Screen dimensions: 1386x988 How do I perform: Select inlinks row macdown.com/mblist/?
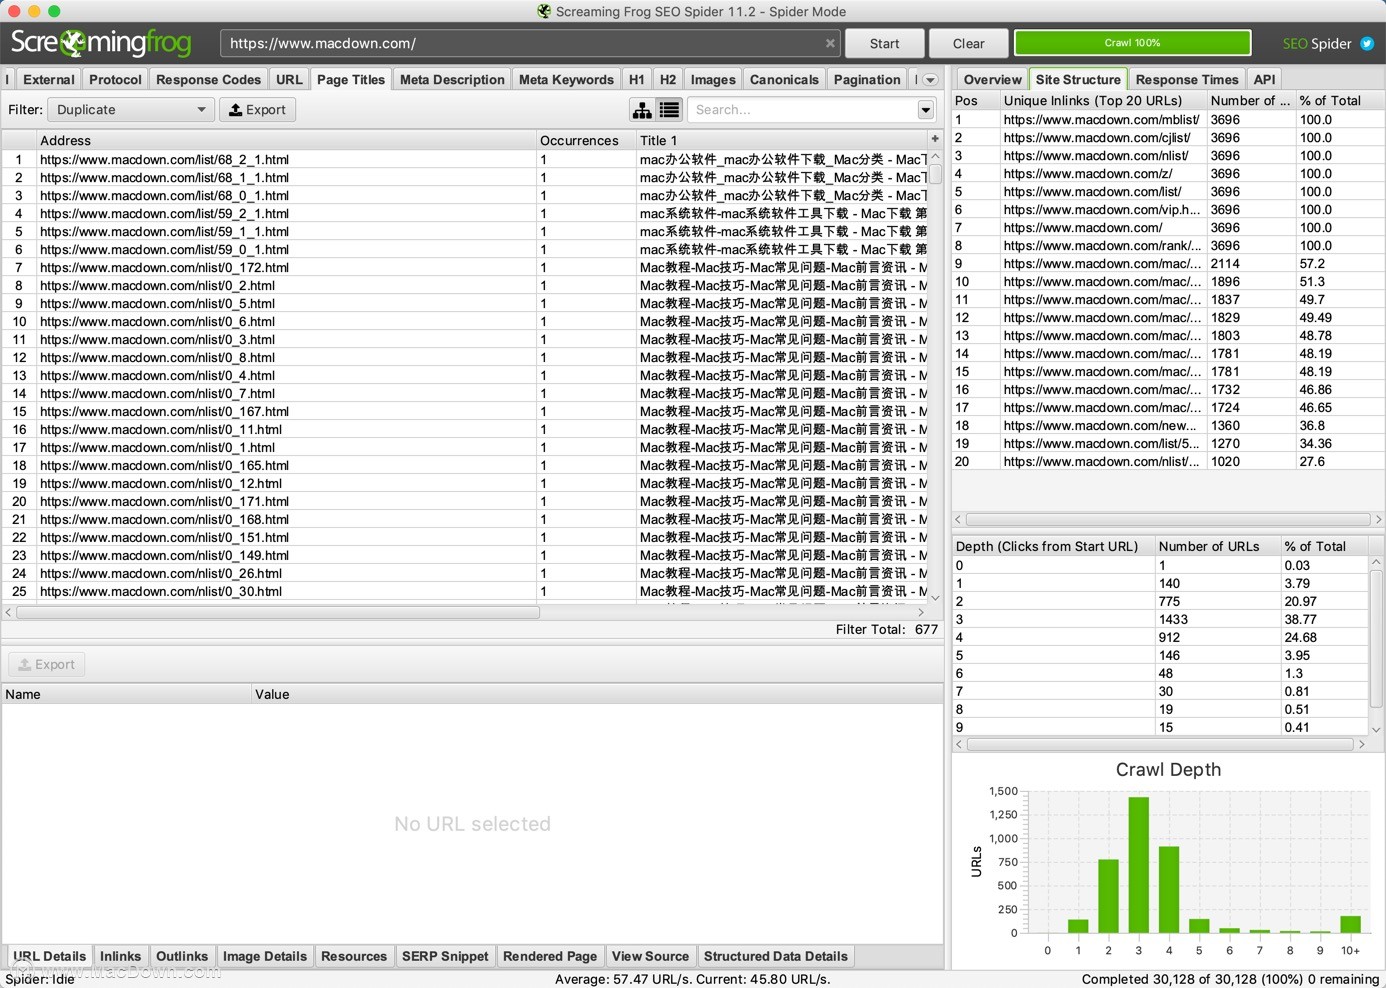point(1168,119)
